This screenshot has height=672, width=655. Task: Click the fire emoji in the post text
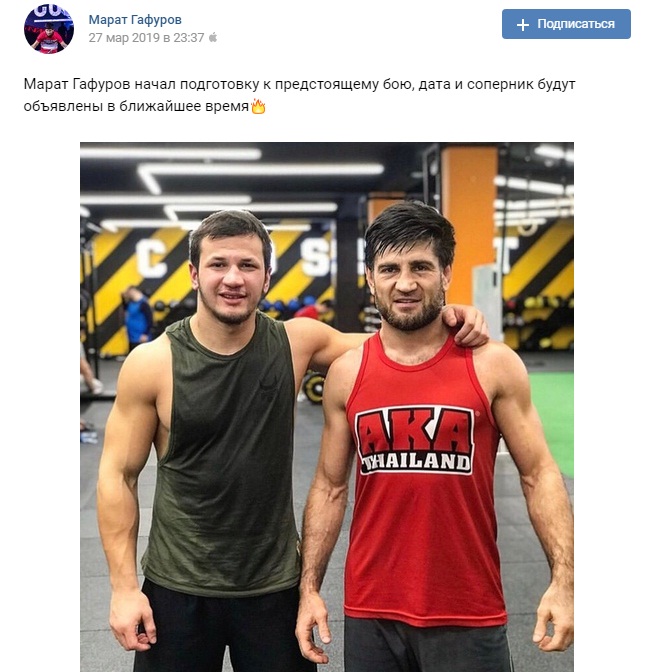click(x=258, y=106)
